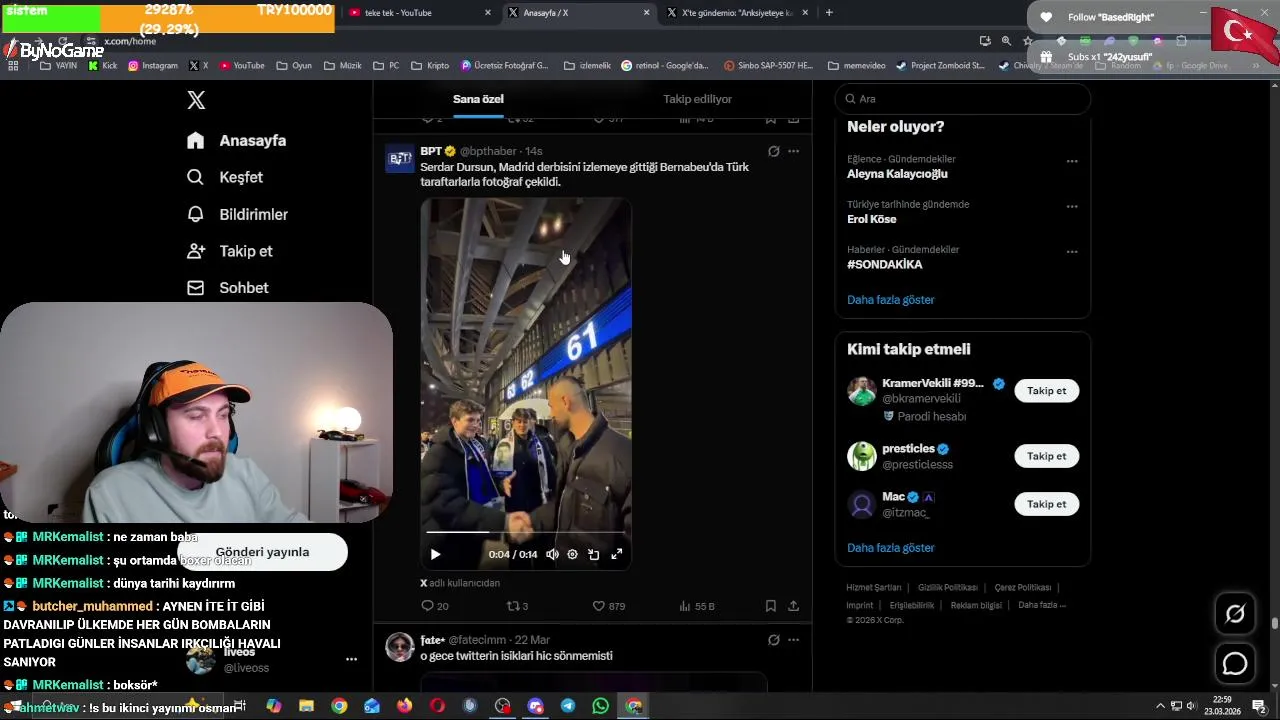Show more trends under Neler oluyor
Image resolution: width=1280 pixels, height=720 pixels.
[890, 300]
